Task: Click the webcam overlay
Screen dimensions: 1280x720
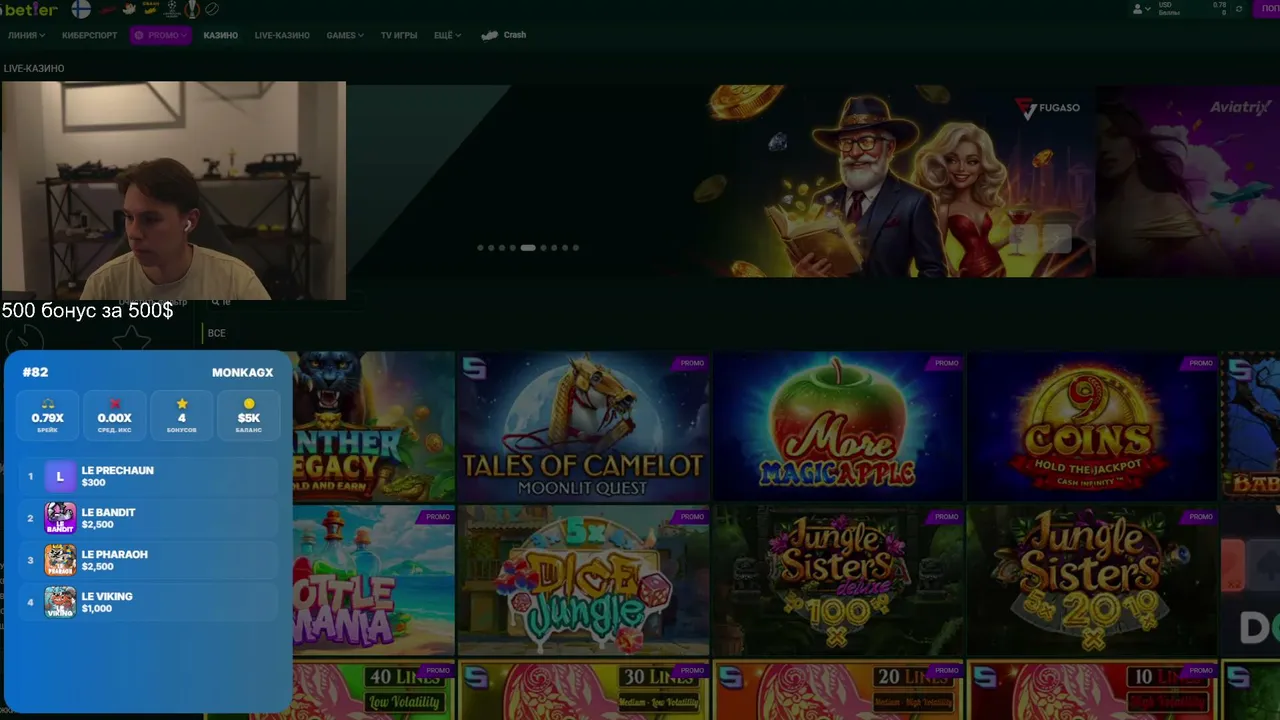Action: tap(174, 191)
